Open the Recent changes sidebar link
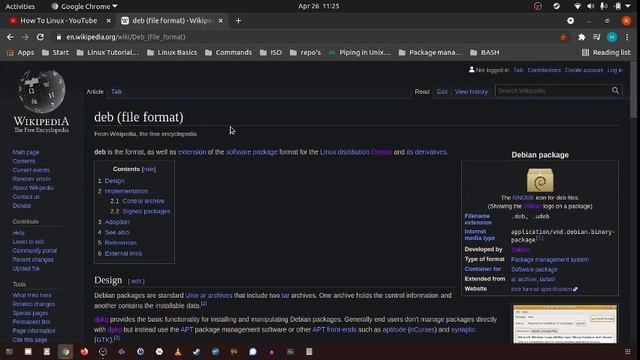640x360 pixels. [x=33, y=260]
